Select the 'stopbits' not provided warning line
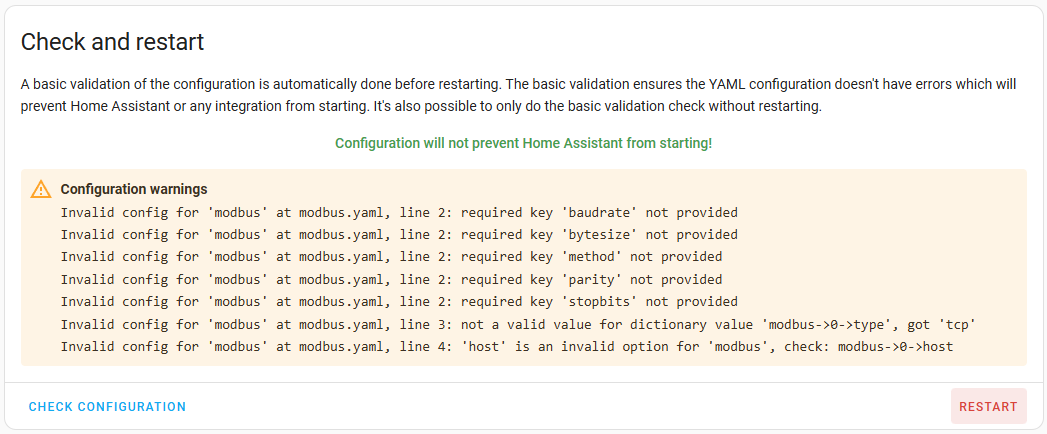1047x434 pixels. pyautogui.click(x=399, y=302)
